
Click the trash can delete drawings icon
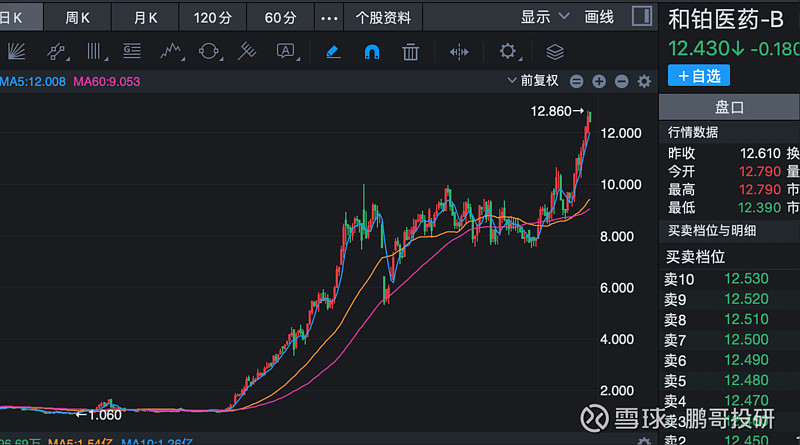click(x=410, y=52)
